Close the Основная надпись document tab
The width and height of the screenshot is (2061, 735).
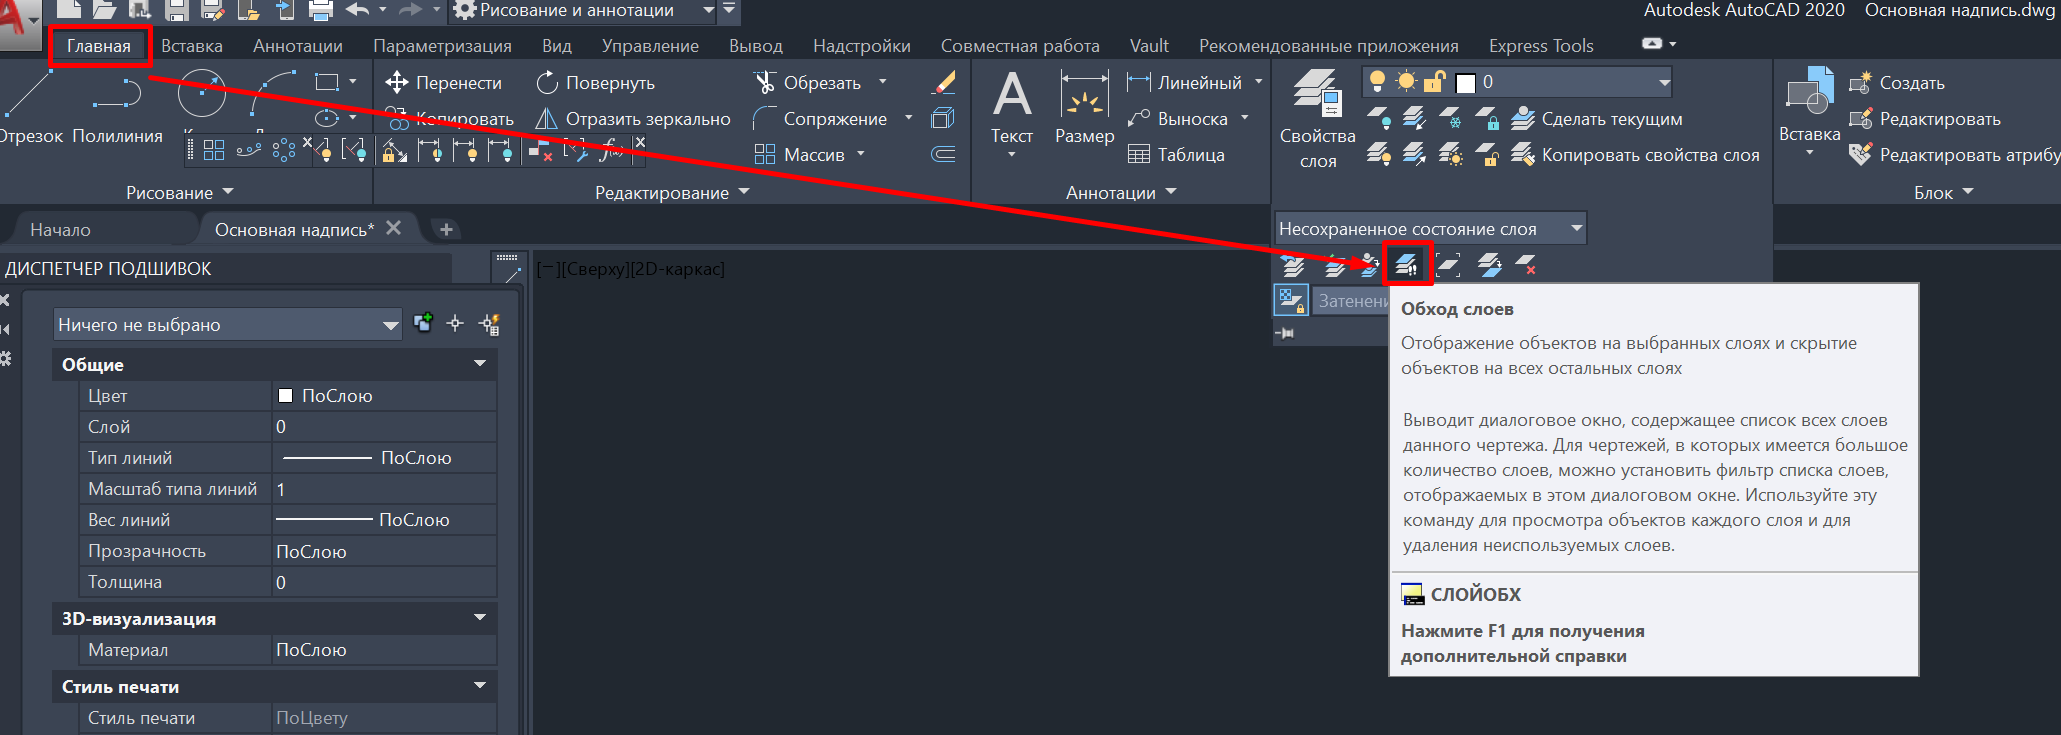click(x=394, y=228)
